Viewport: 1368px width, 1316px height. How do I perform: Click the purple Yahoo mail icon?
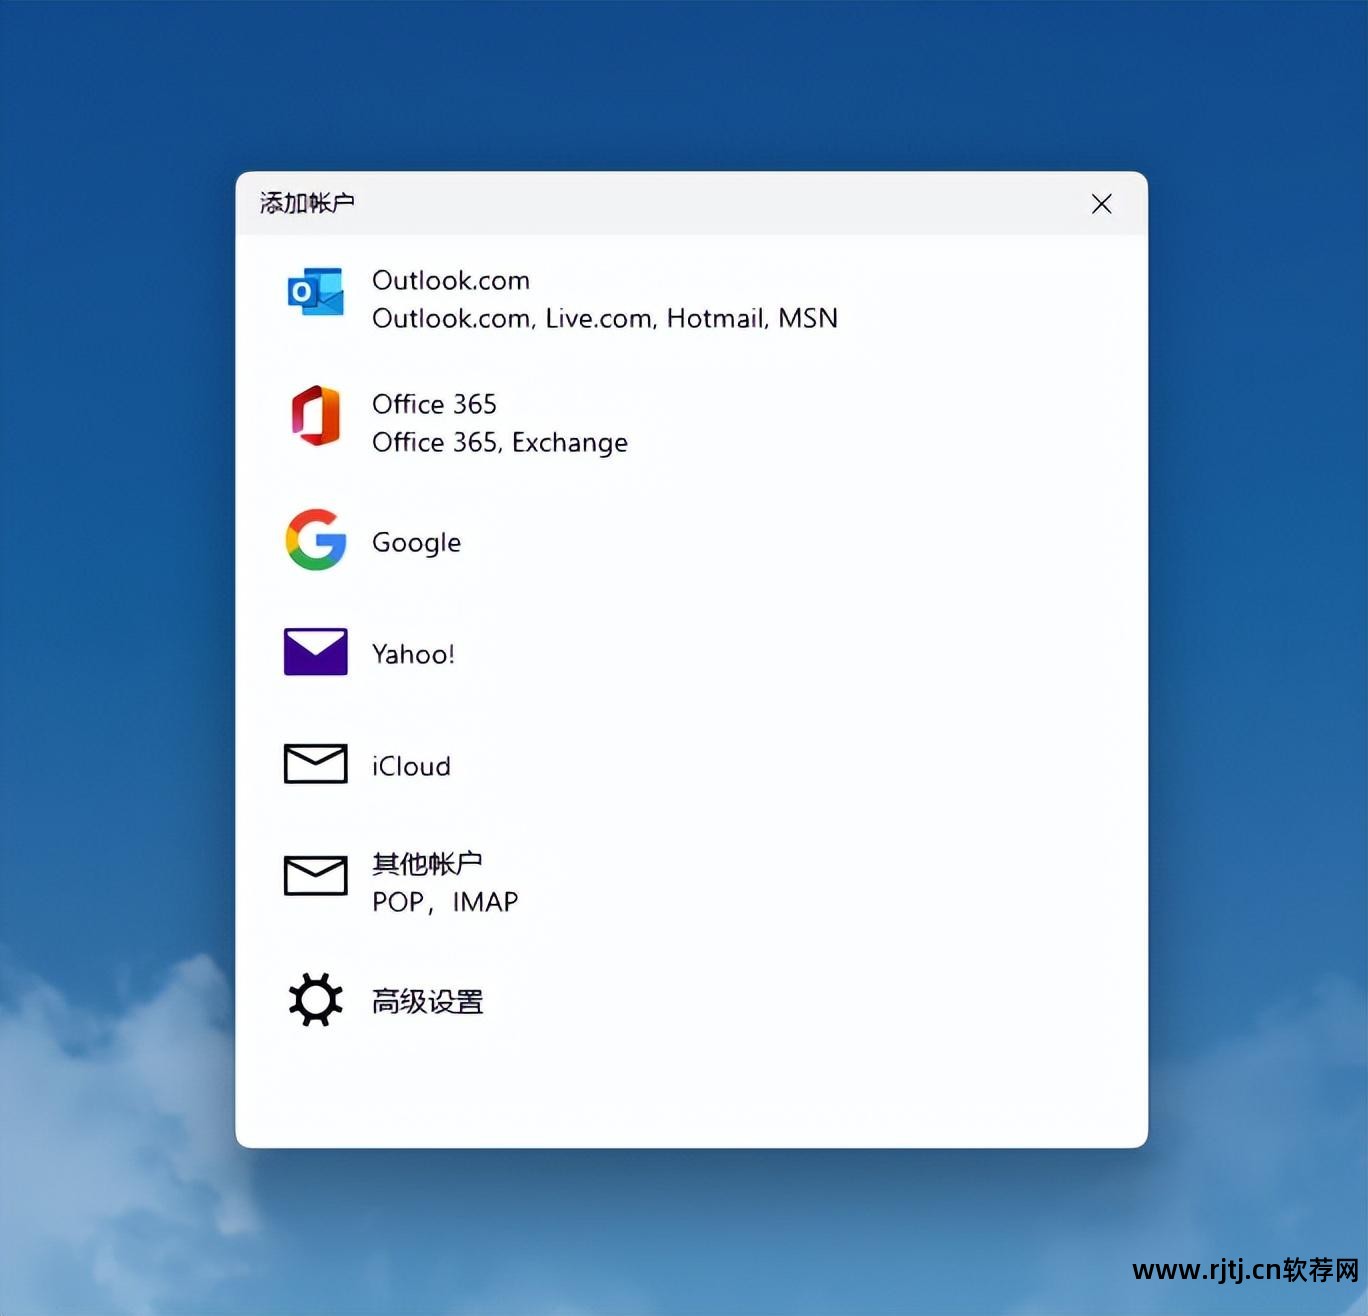tap(315, 652)
